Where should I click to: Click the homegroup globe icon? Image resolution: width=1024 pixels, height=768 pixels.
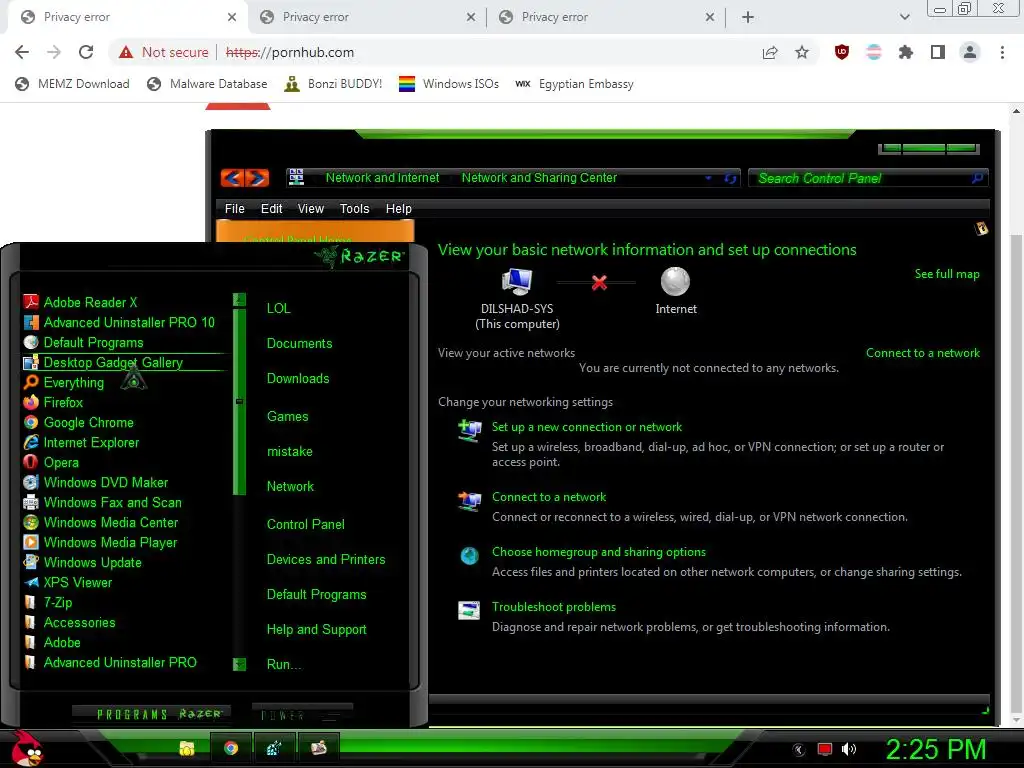click(470, 556)
